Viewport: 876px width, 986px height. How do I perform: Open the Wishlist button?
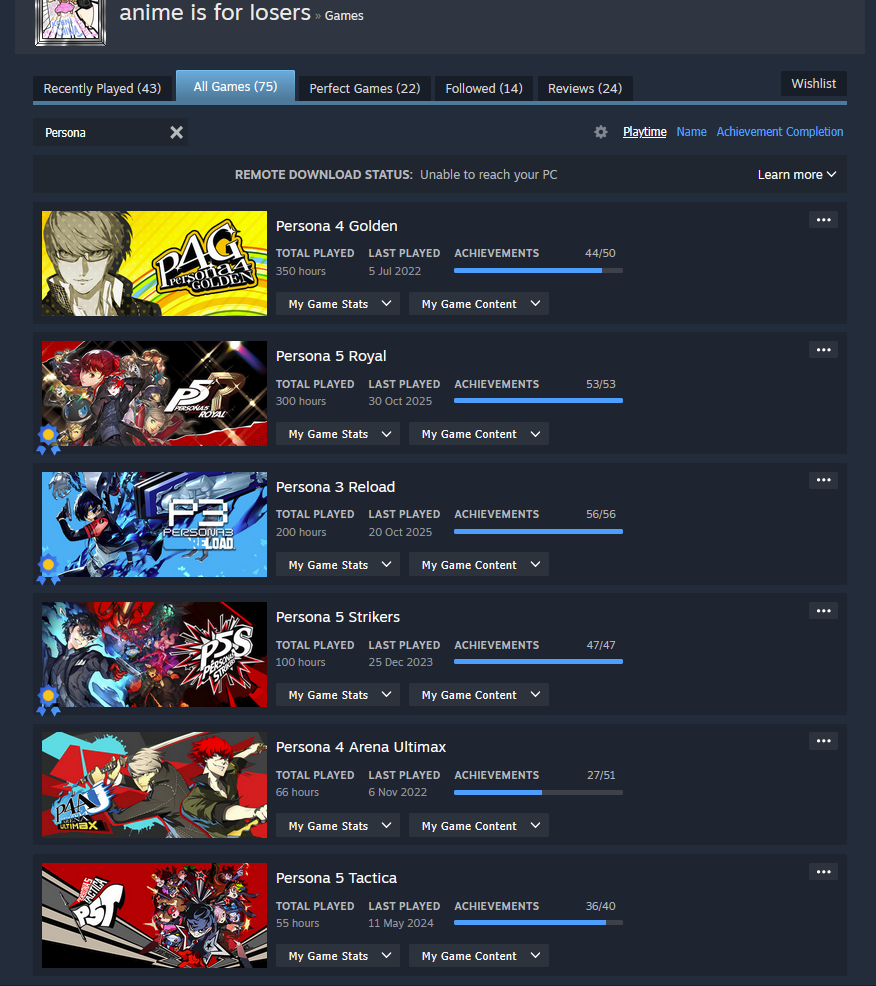coord(814,84)
